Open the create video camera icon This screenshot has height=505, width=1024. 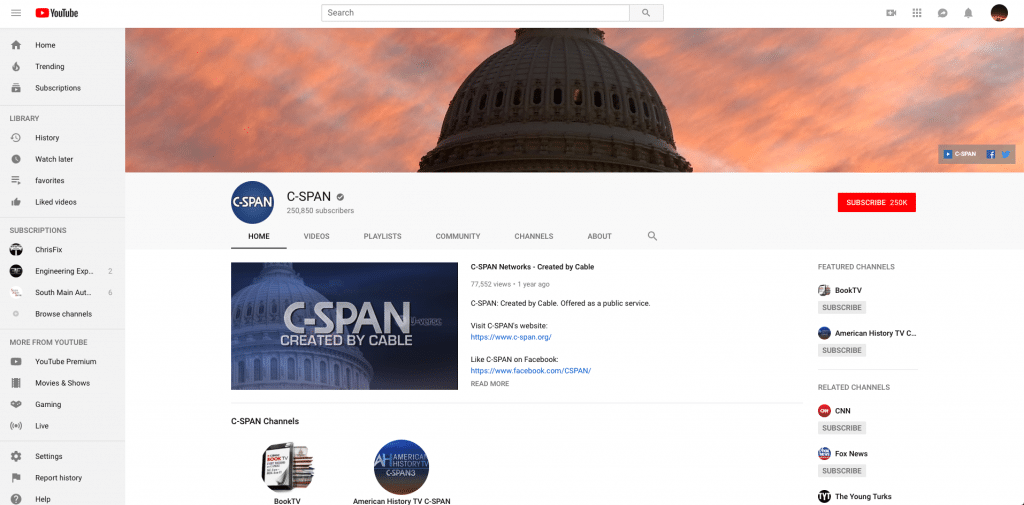pyautogui.click(x=891, y=12)
